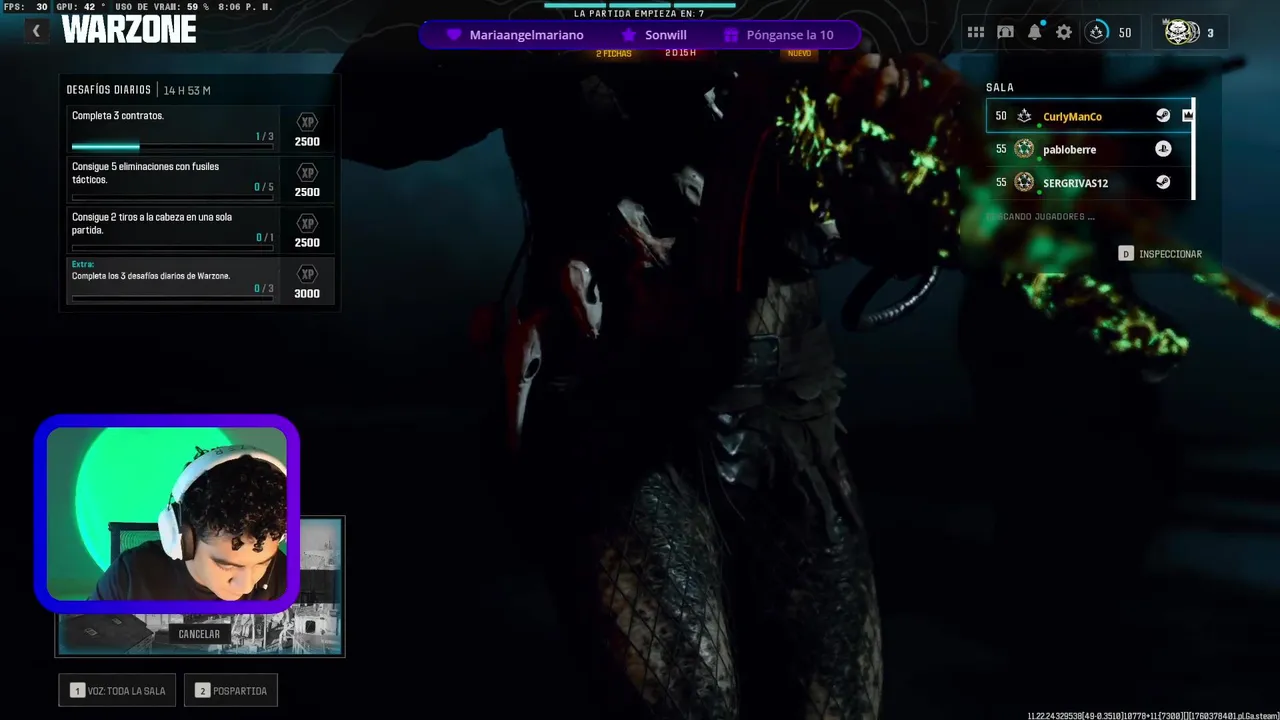Image resolution: width=1280 pixels, height=720 pixels.
Task: Click the Steam icon beside SERGRIVAS12
Action: (x=1163, y=182)
